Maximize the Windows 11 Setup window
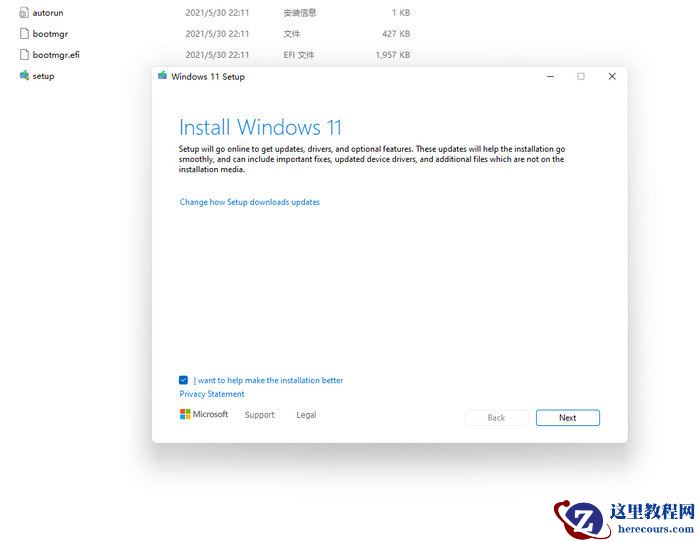 click(x=581, y=76)
